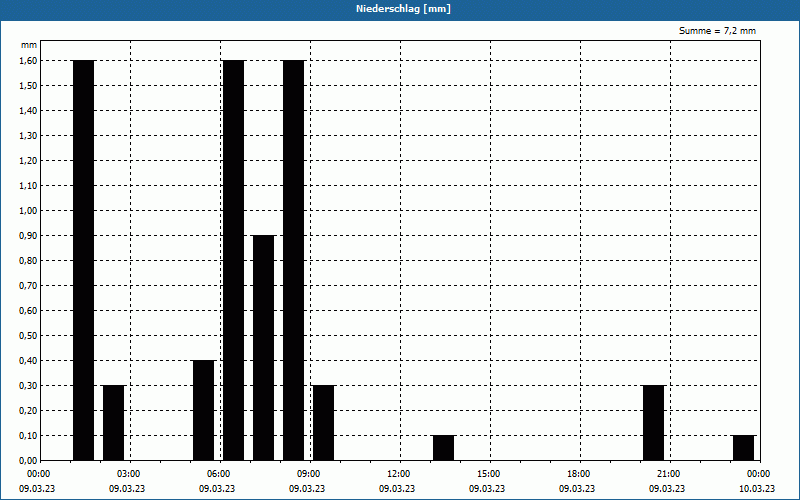
Task: Click the y-axis value 0,50
Action: tap(28, 336)
